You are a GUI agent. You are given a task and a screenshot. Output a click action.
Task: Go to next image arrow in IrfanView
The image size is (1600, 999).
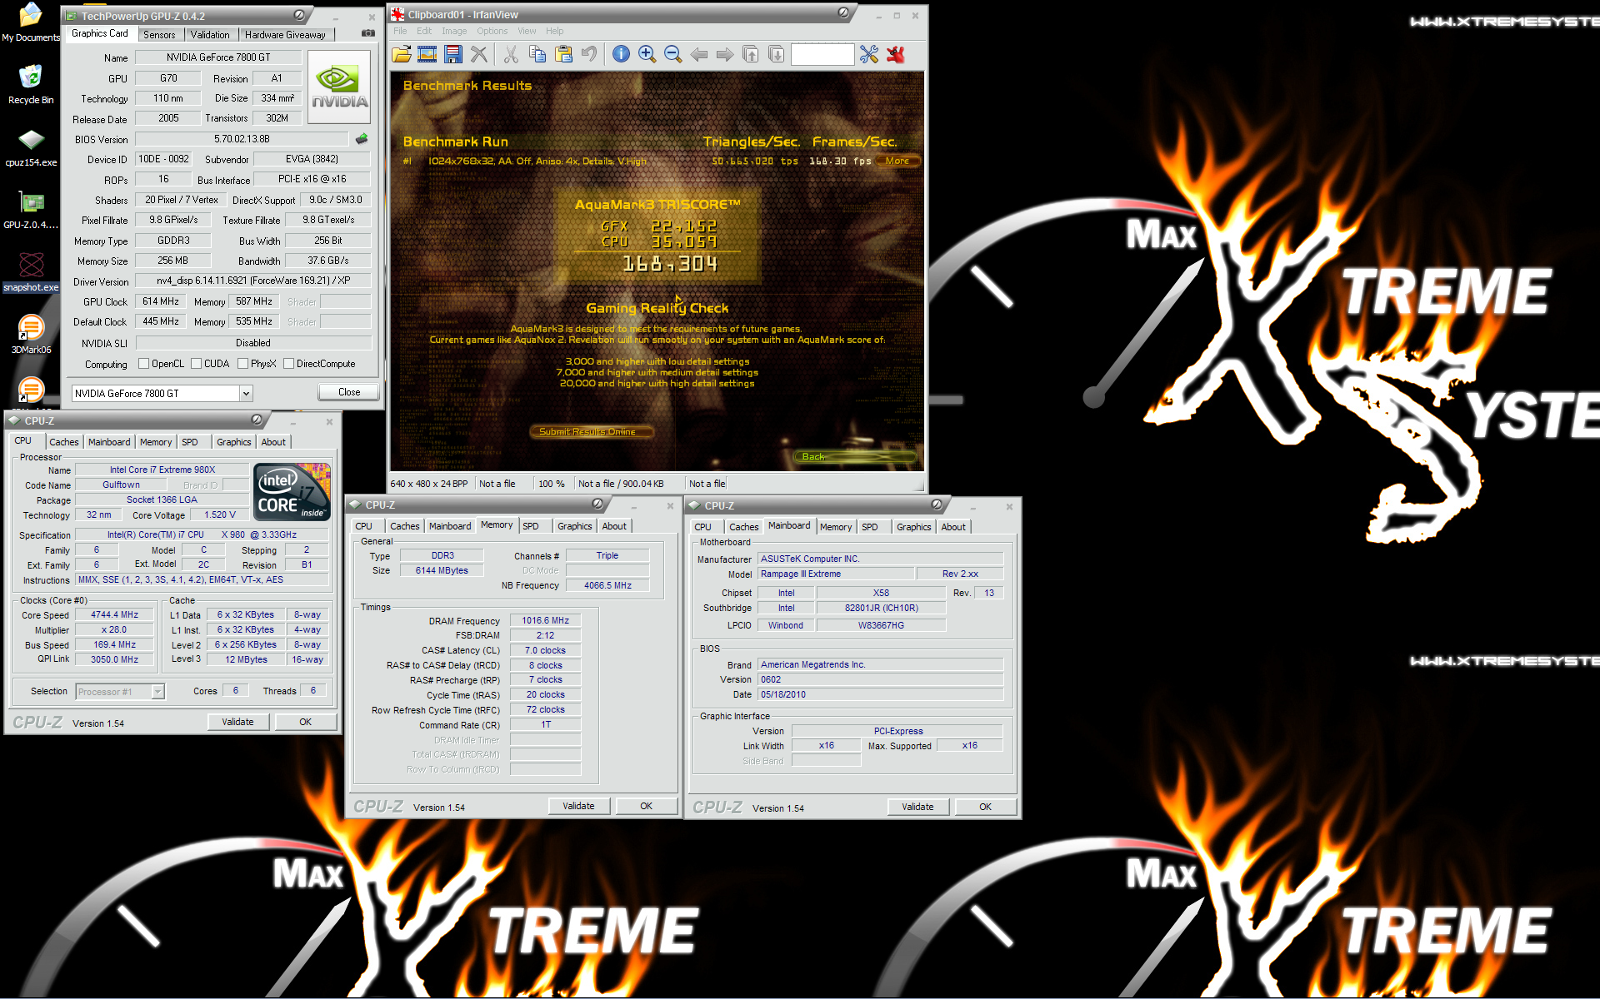(725, 54)
